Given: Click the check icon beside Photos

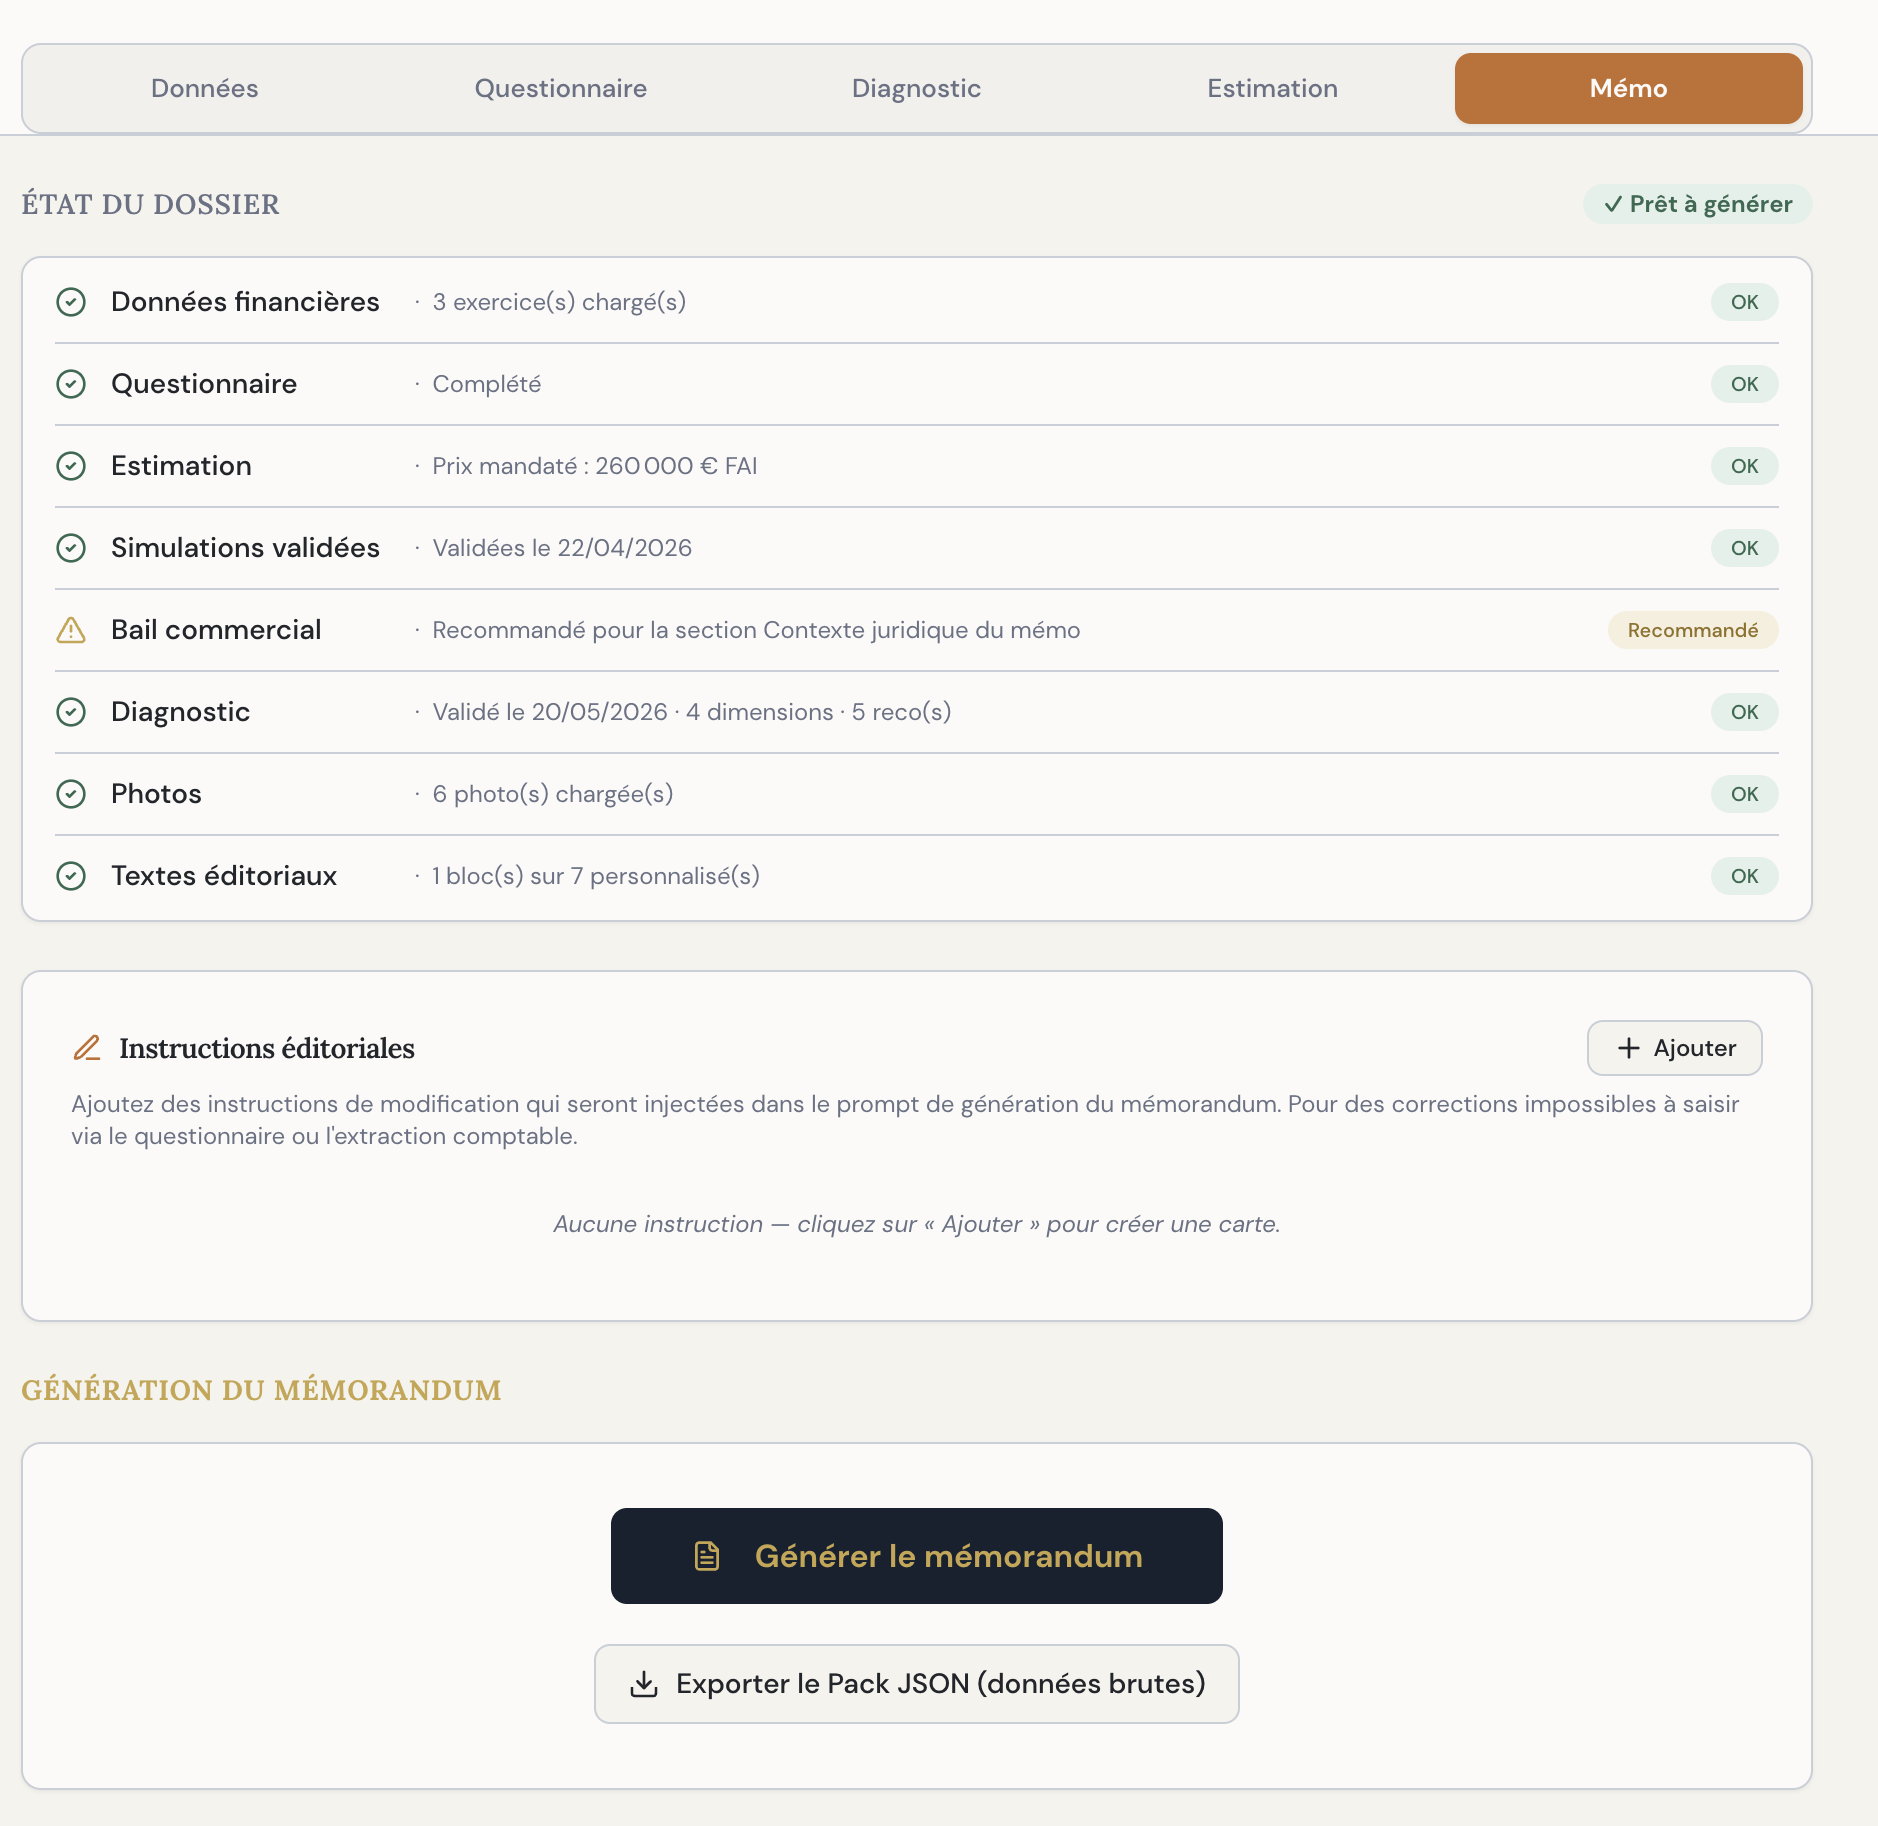Looking at the screenshot, I should [x=71, y=794].
